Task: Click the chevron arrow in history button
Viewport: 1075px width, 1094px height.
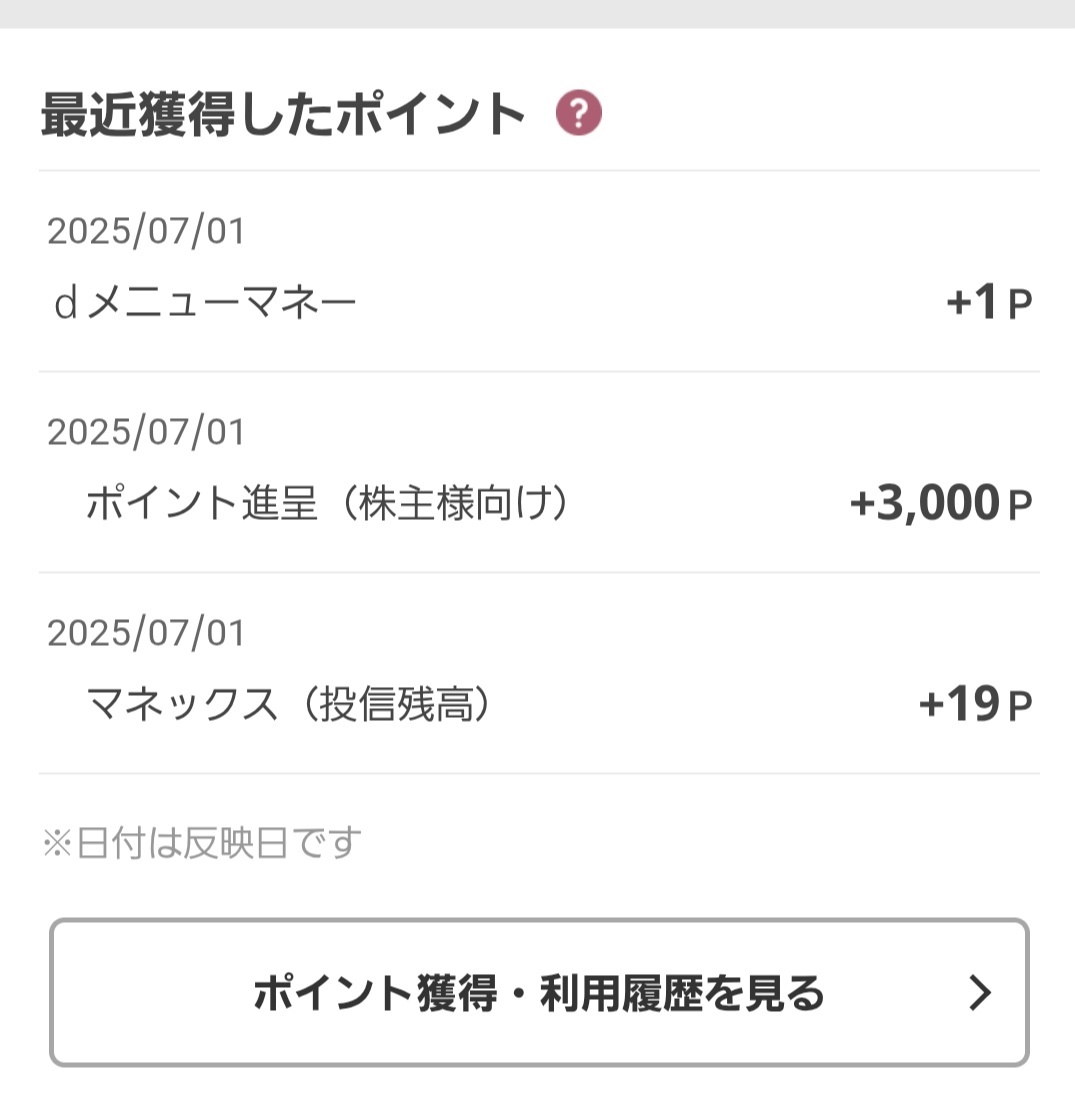Action: (980, 993)
